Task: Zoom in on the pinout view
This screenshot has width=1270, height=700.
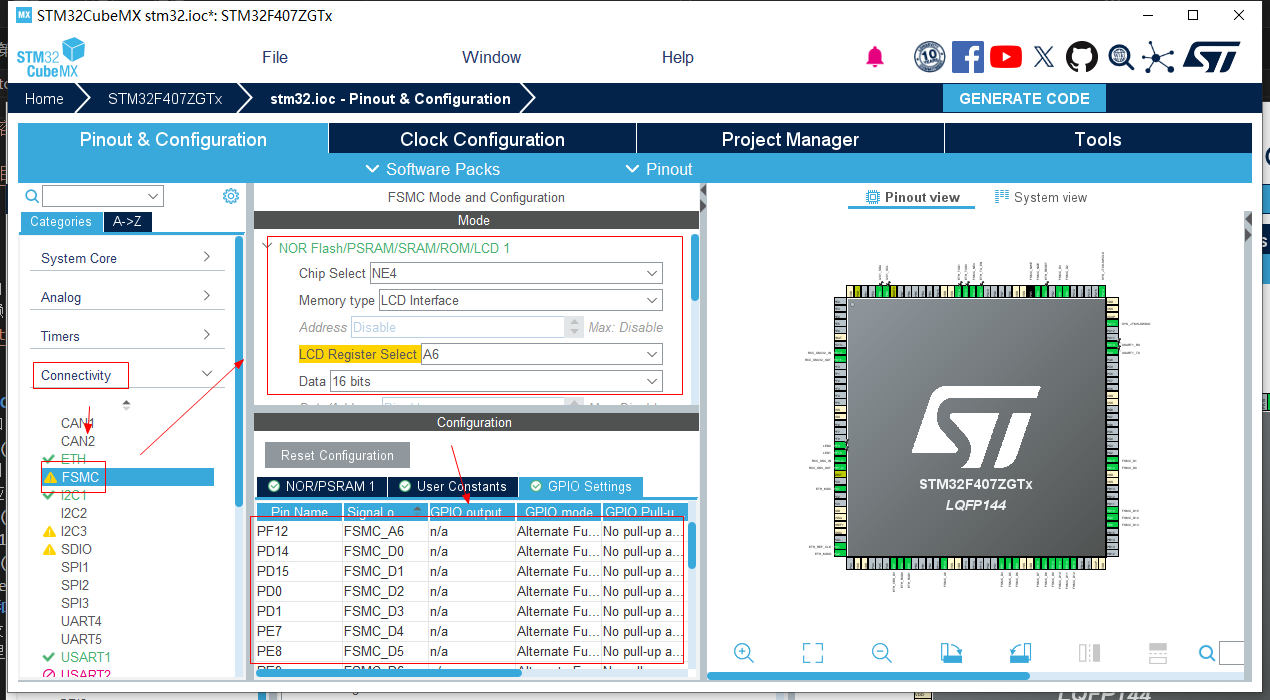Action: tap(743, 653)
